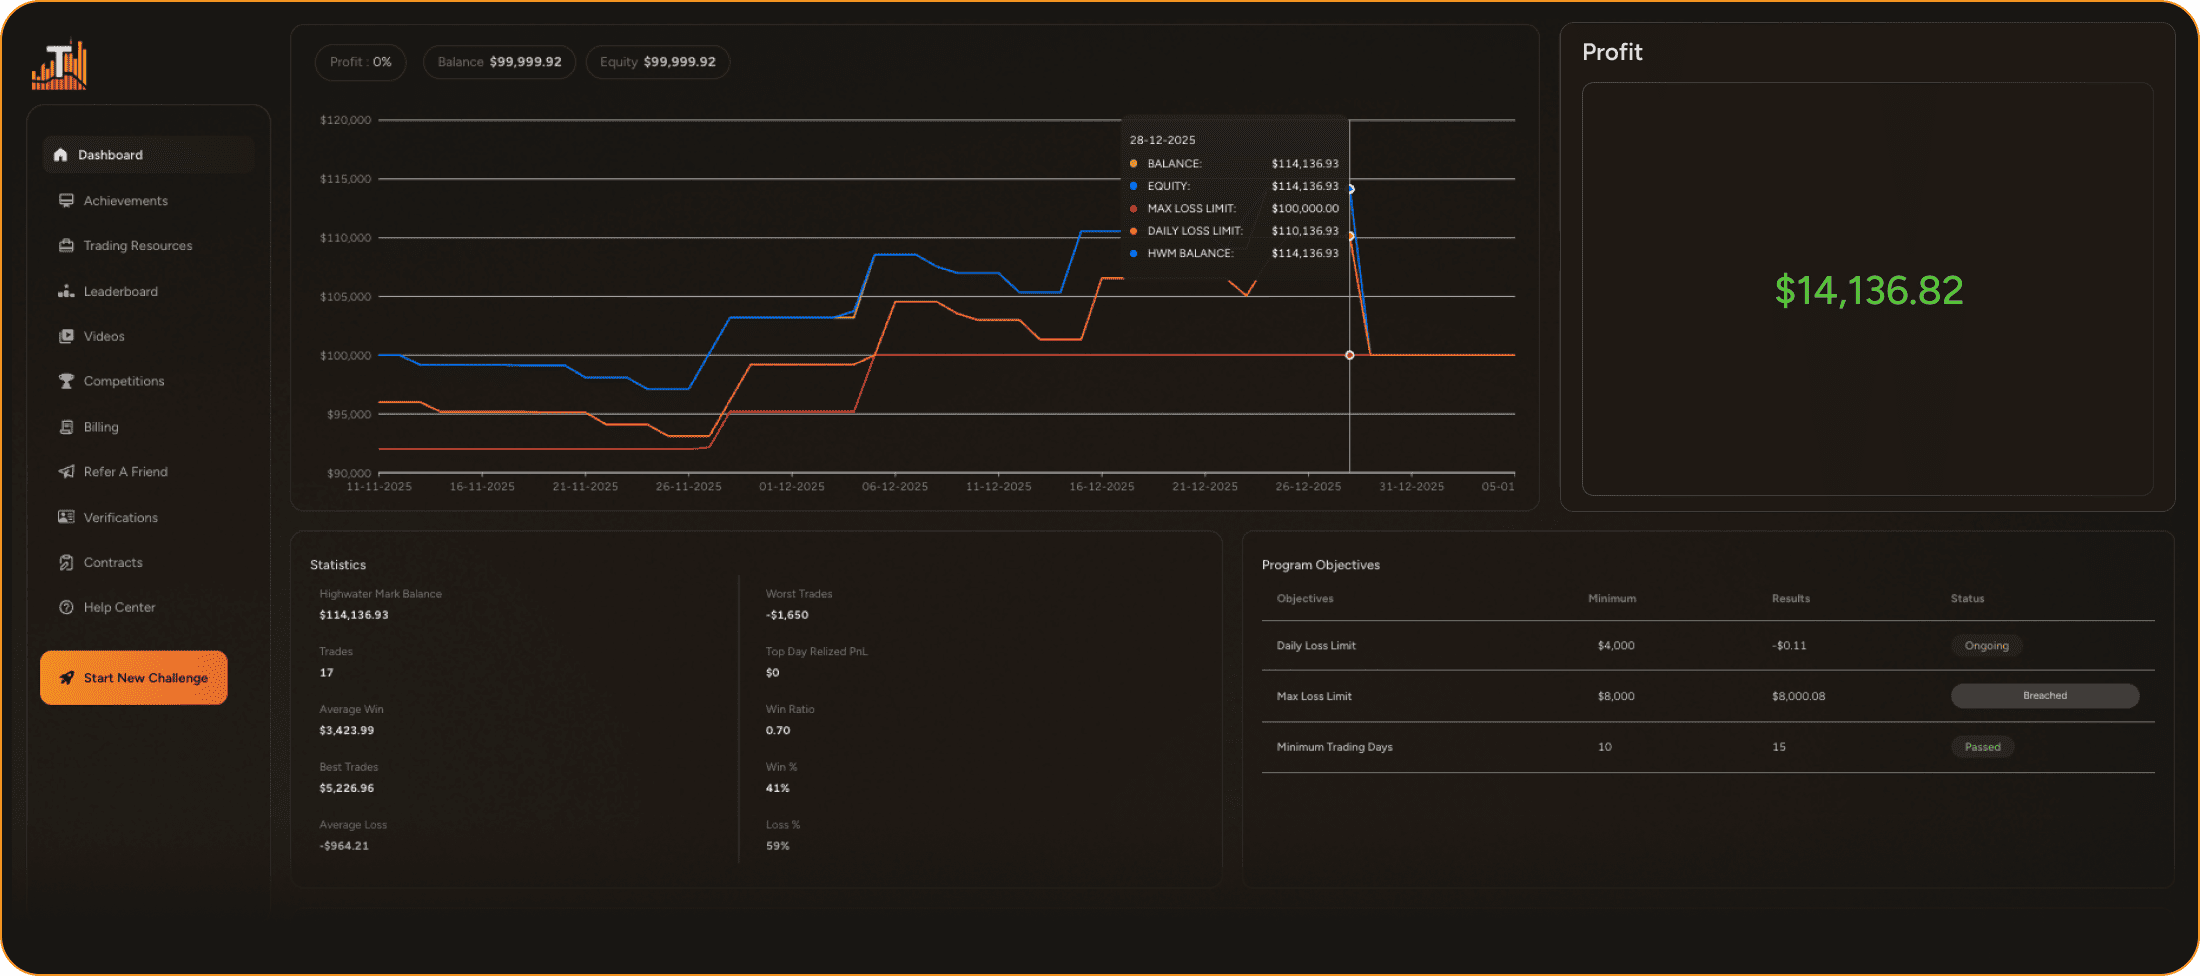This screenshot has width=2200, height=976.
Task: Click the Profit 0% pill
Action: tap(360, 62)
